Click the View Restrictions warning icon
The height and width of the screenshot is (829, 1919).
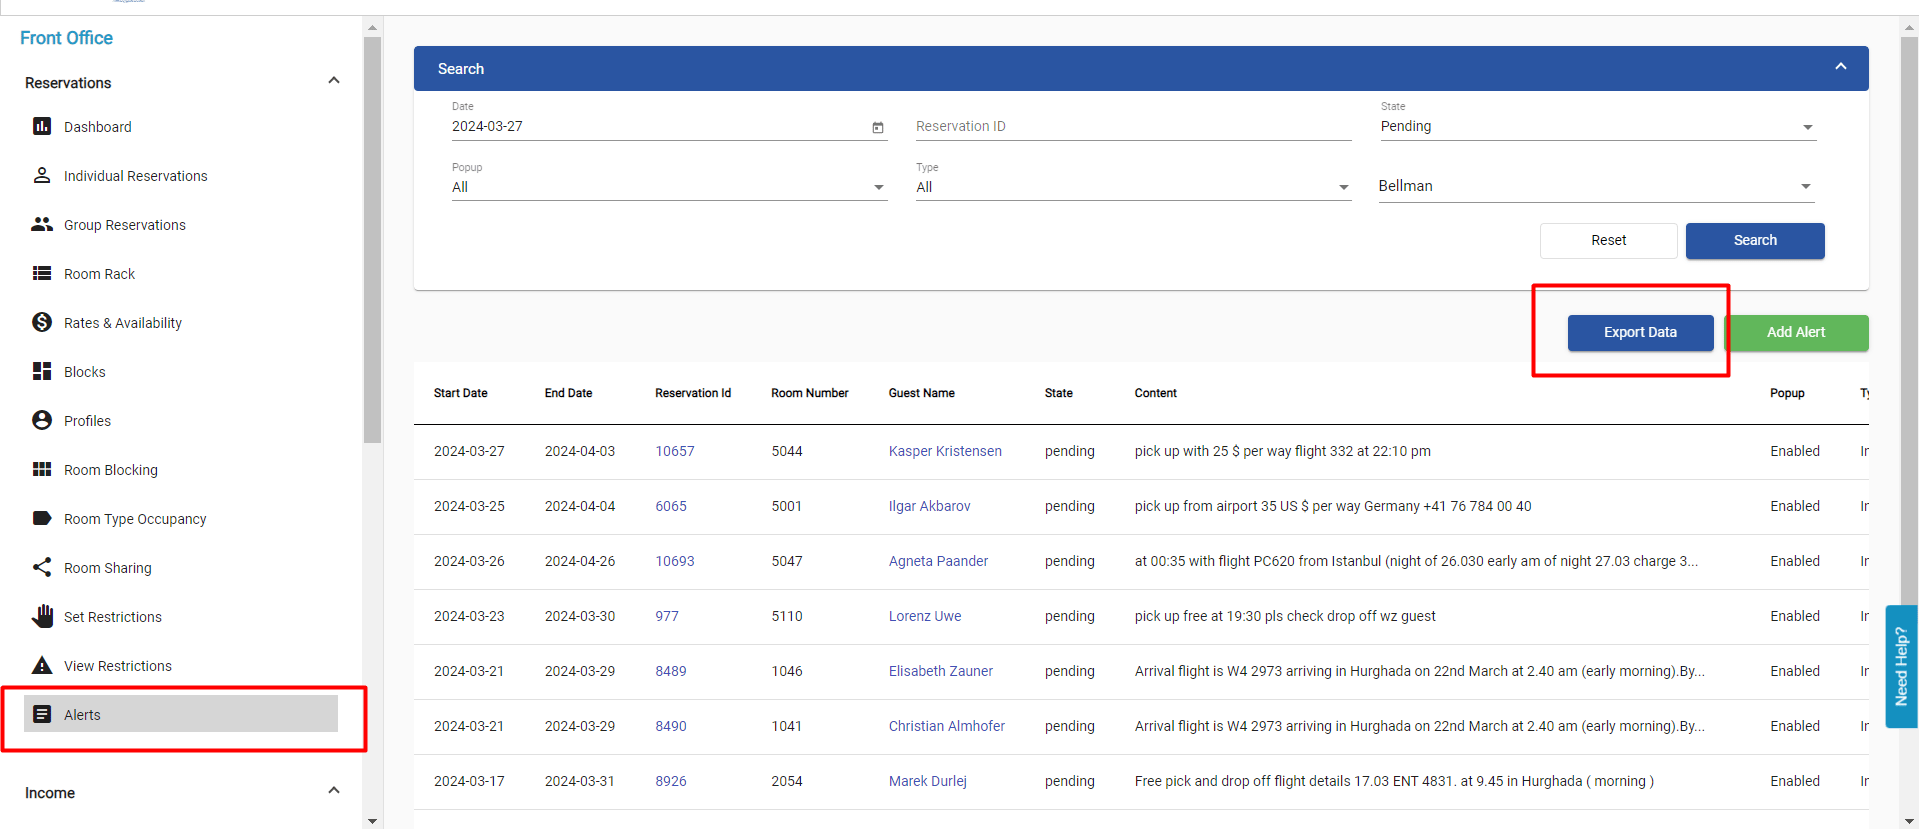click(42, 665)
